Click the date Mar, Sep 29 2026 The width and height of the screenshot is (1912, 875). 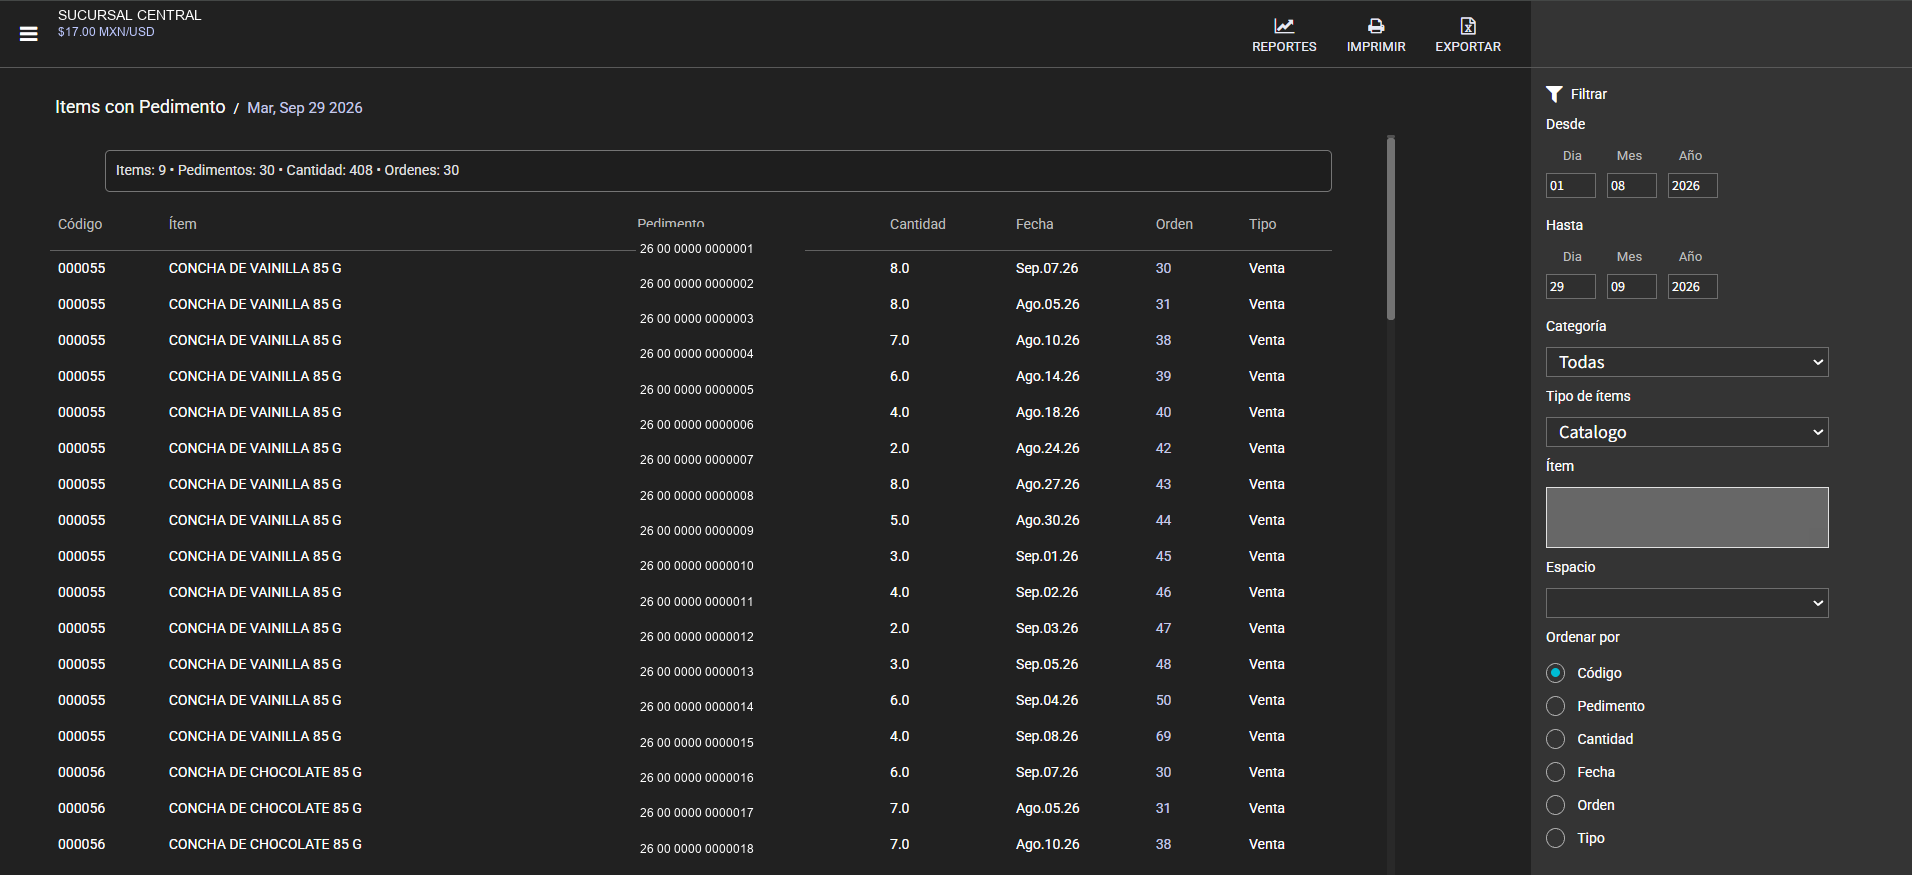click(305, 108)
